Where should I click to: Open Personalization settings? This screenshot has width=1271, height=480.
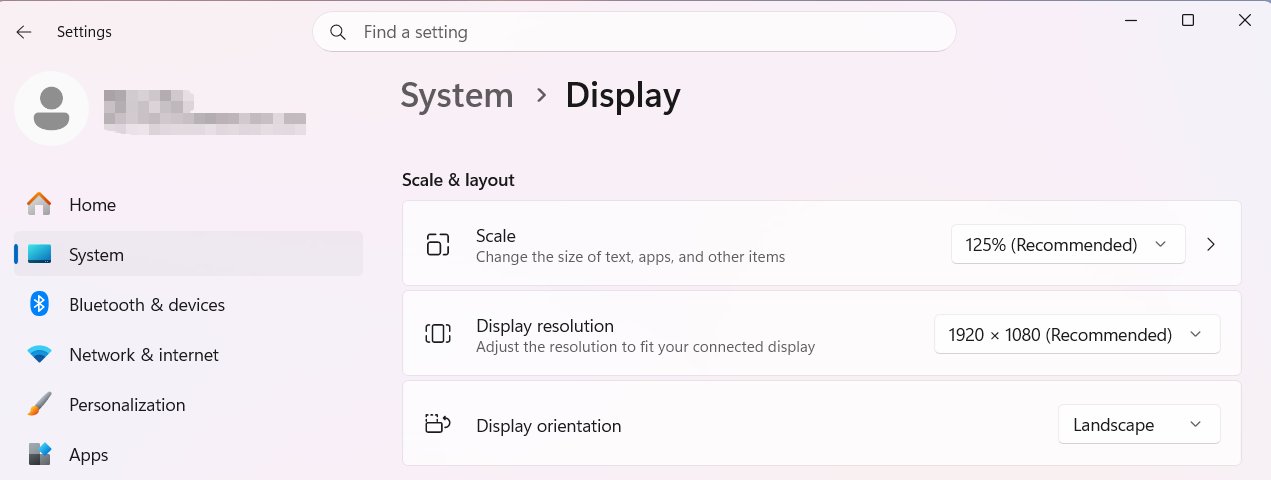[x=188, y=404]
